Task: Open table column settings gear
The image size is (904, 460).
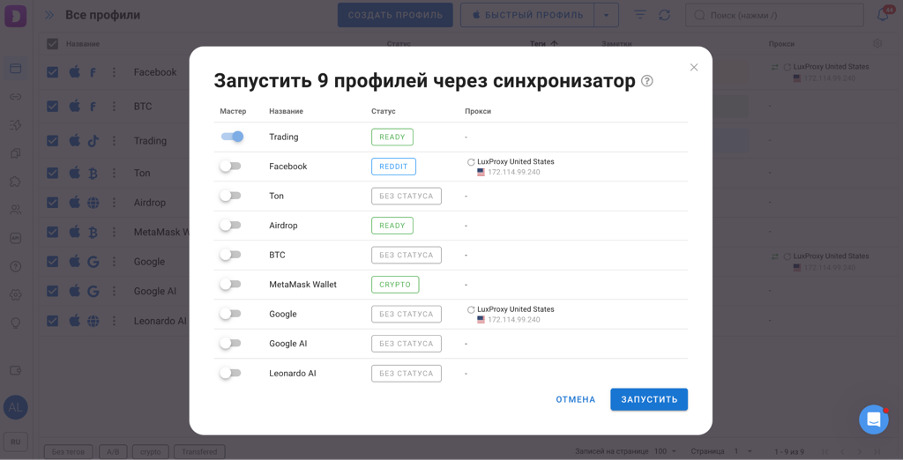Action: click(x=877, y=44)
